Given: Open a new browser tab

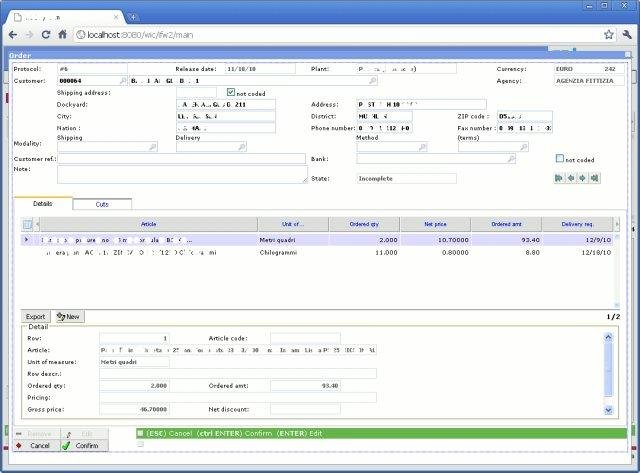Looking at the screenshot, I should pyautogui.click(x=133, y=17).
